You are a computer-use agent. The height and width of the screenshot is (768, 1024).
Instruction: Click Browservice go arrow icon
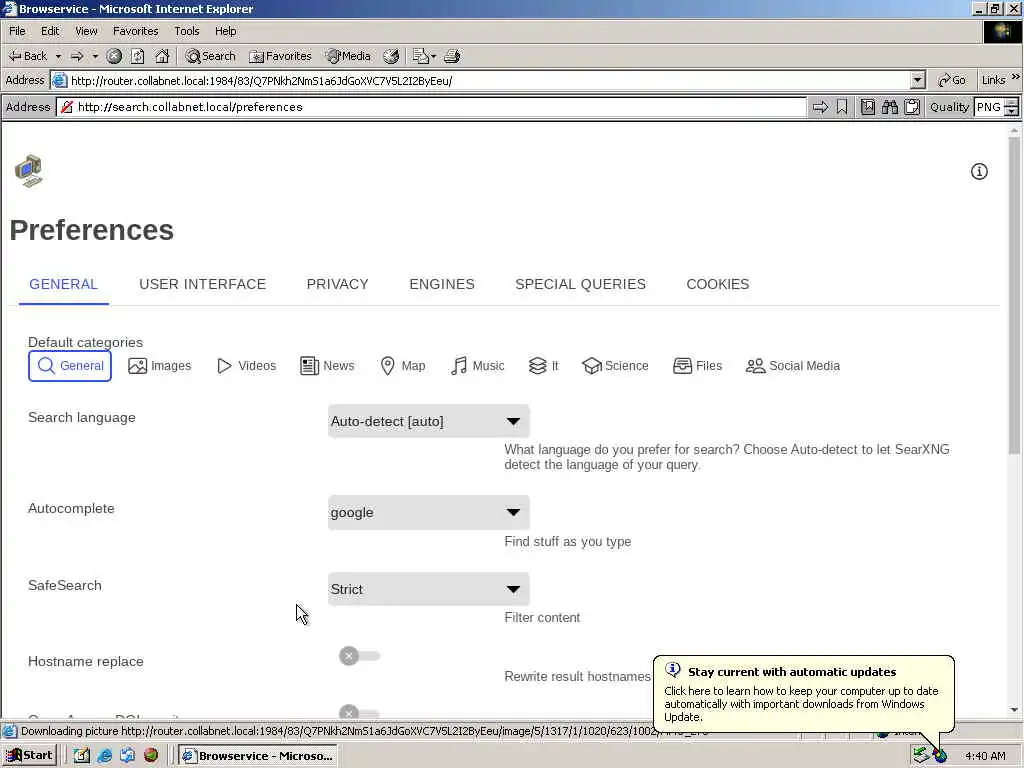point(820,107)
